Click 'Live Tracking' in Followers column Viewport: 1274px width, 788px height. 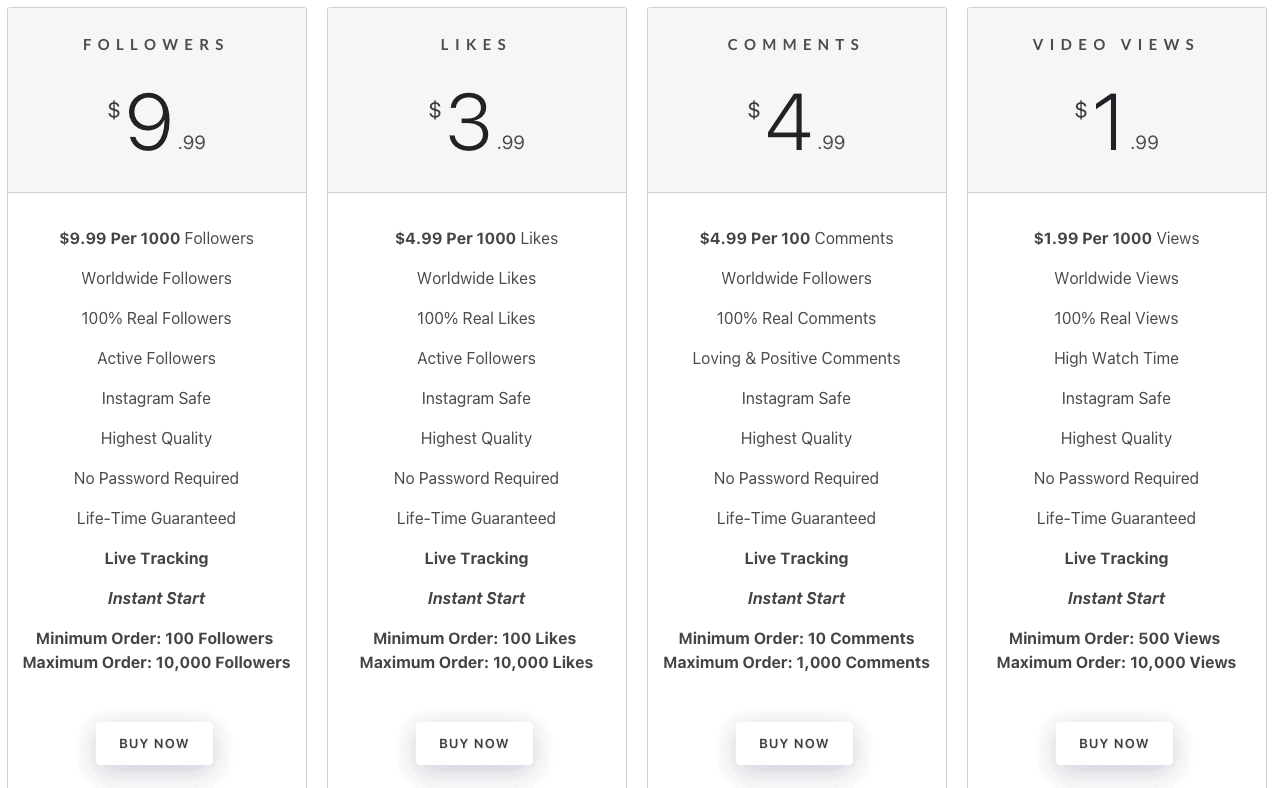click(x=156, y=558)
